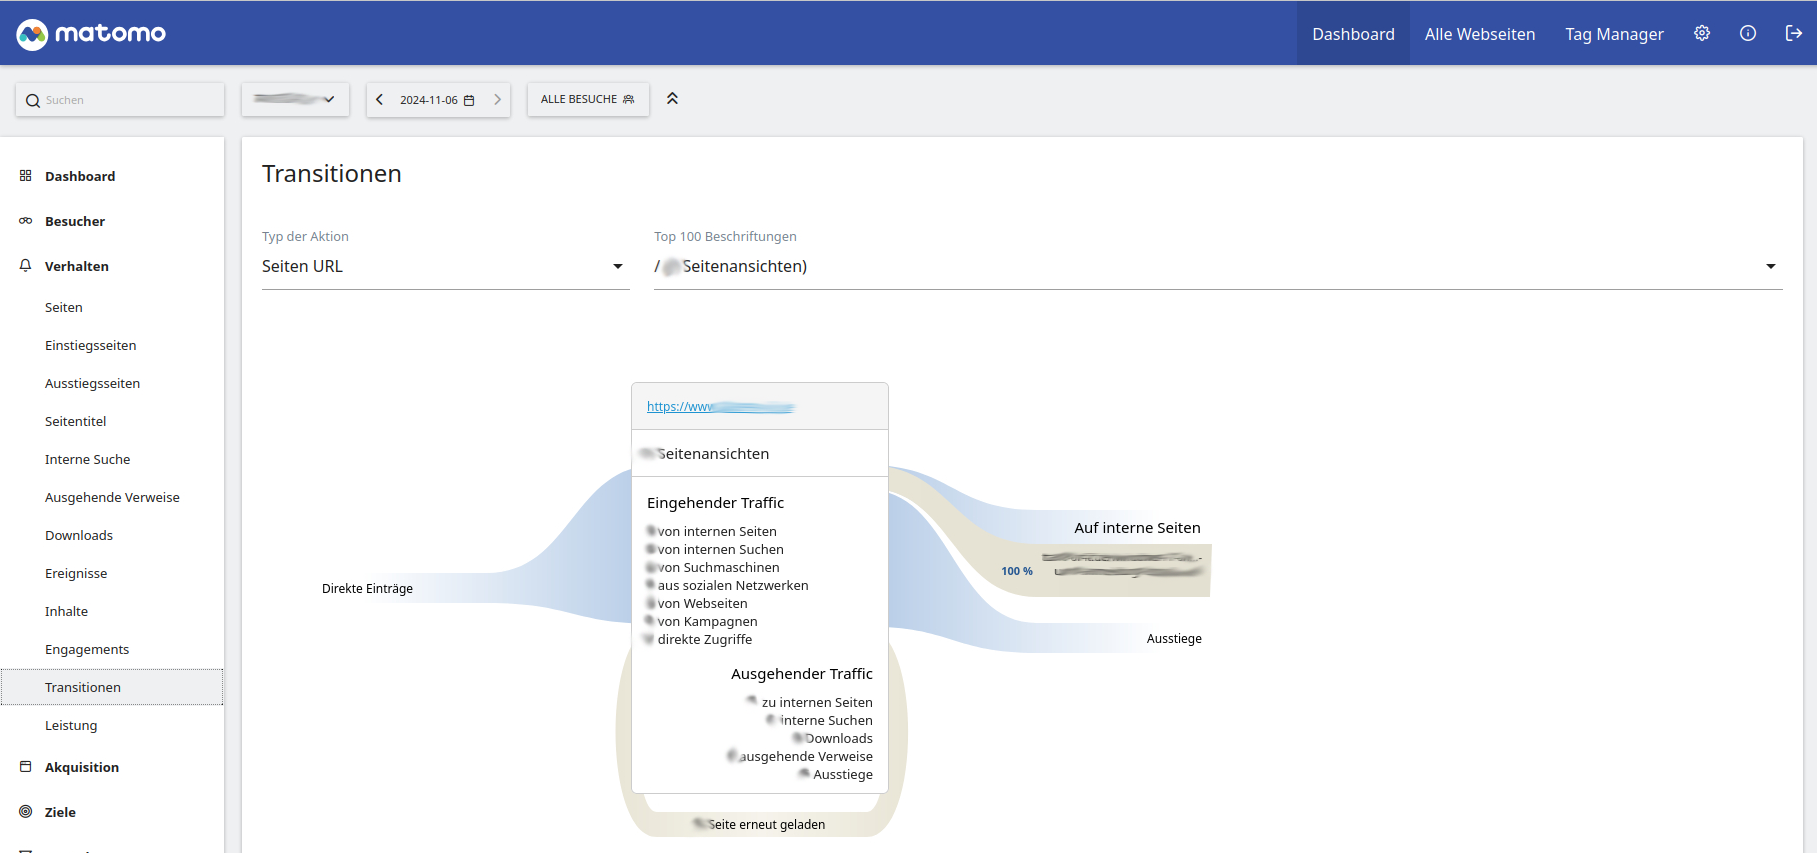The width and height of the screenshot is (1817, 853).
Task: Open Ausgehende Verweise in the sidebar
Action: tap(112, 497)
